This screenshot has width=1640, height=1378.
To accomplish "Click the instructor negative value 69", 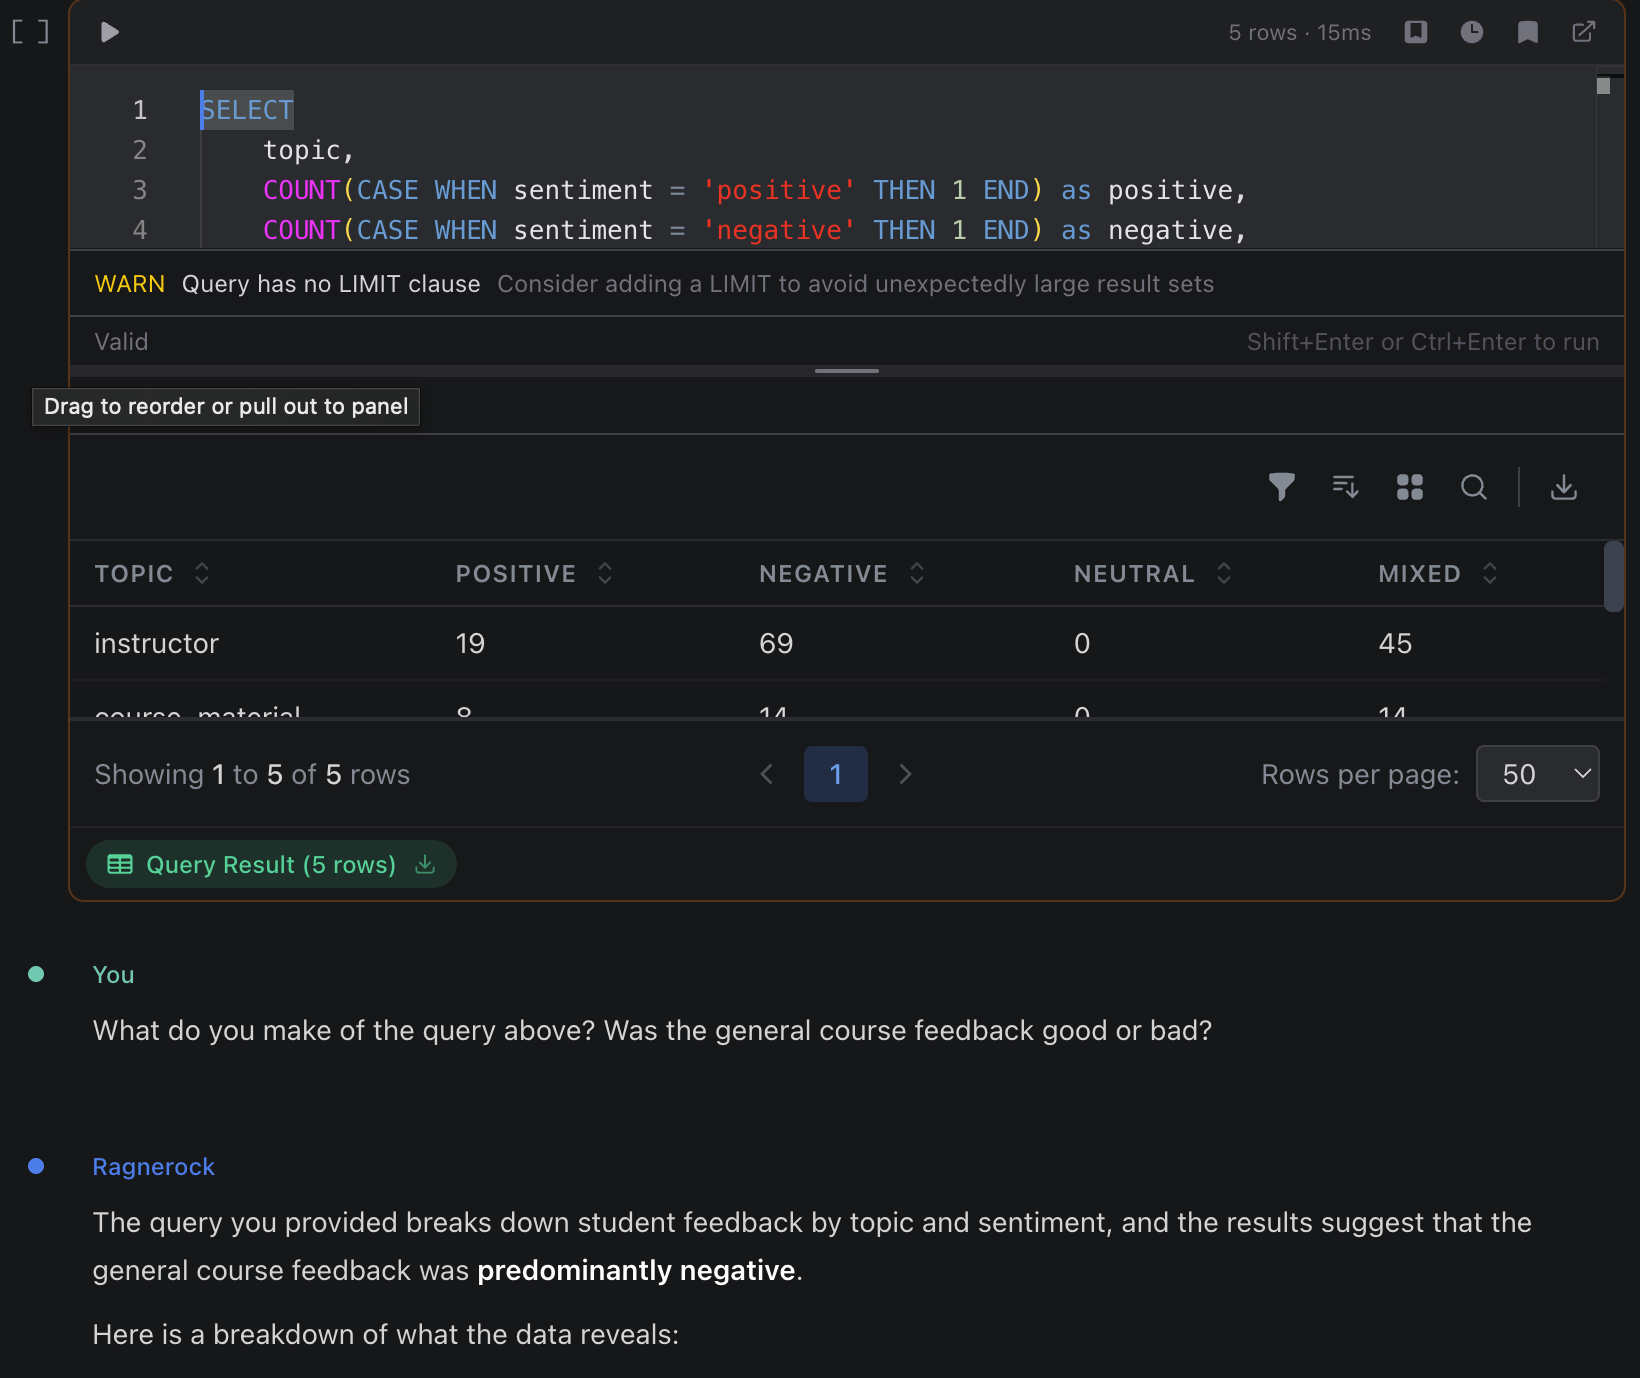I will [776, 644].
